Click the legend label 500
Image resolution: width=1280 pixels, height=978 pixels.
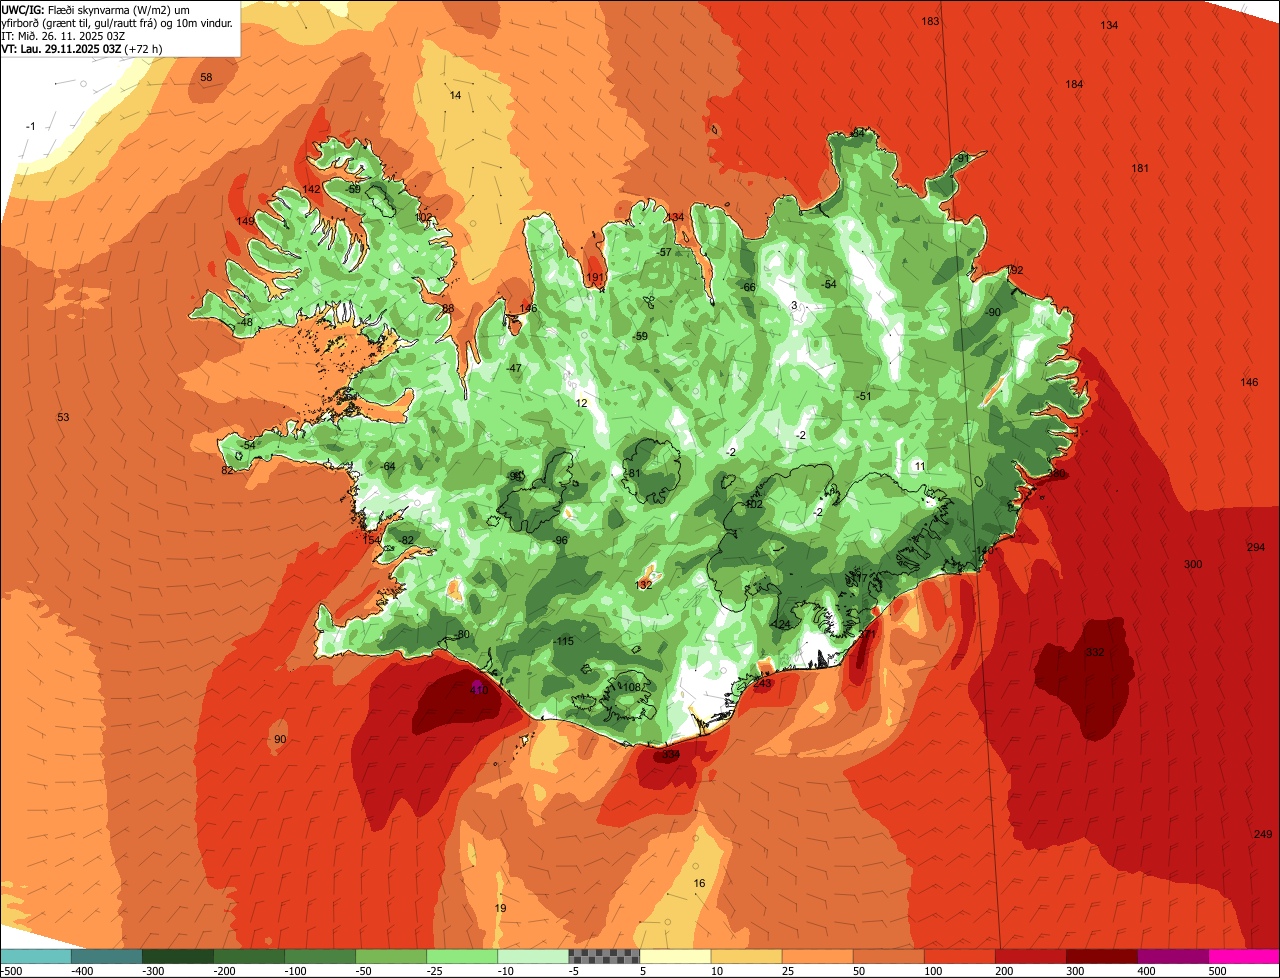click(1217, 970)
